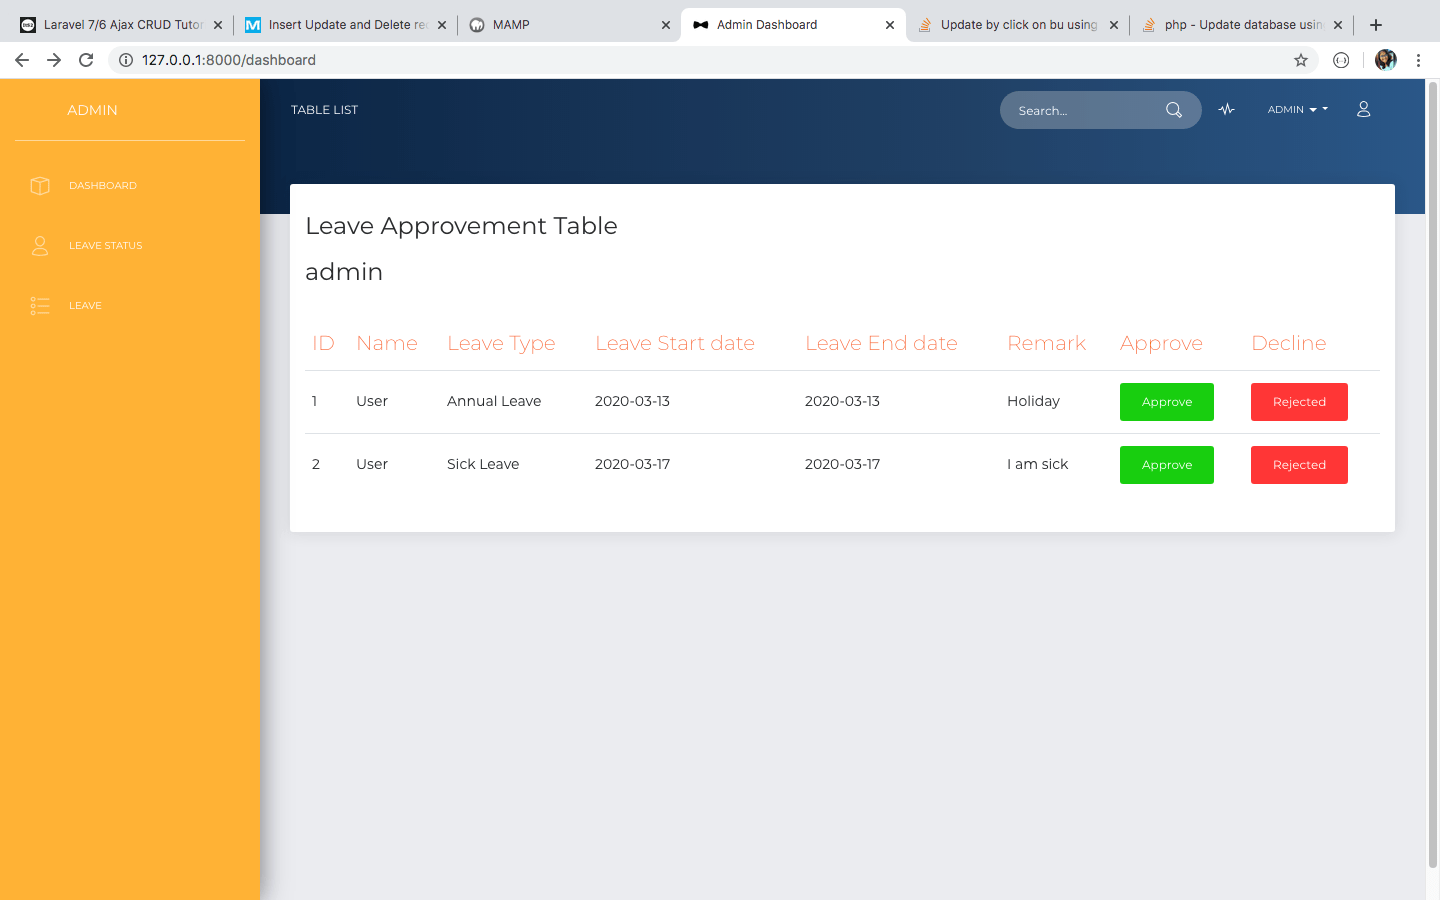
Task: Click the 'Annual Leave' cell
Action: 494,402
